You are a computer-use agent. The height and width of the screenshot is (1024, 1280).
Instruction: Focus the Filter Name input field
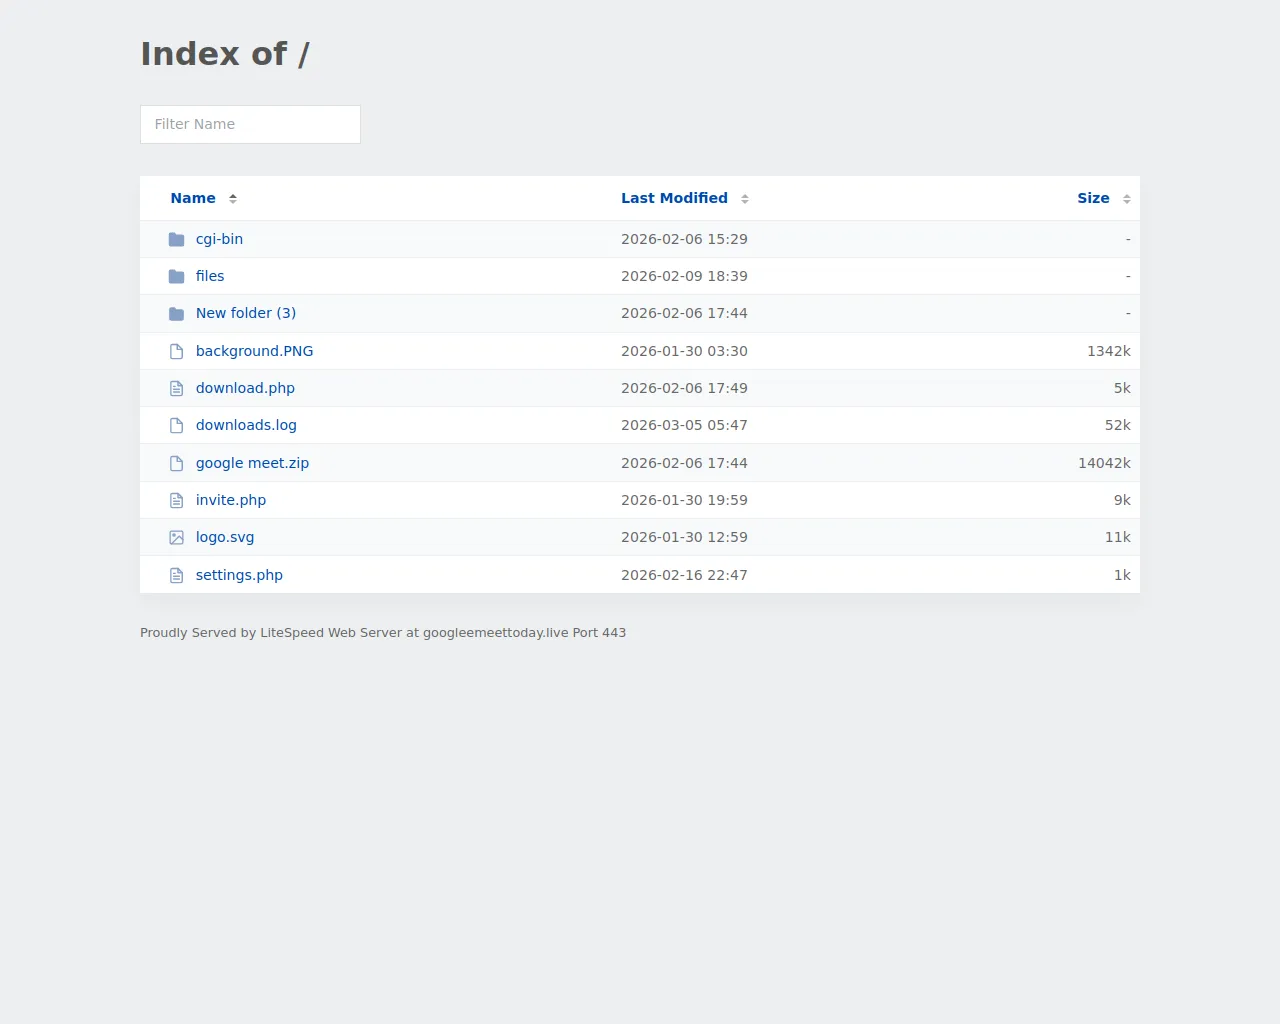click(x=250, y=124)
